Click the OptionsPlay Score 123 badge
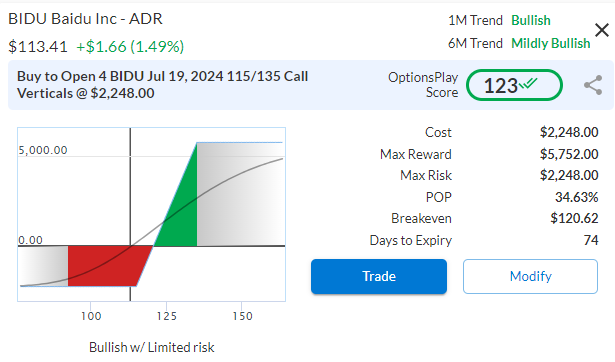This screenshot has width=615, height=362. 514,85
